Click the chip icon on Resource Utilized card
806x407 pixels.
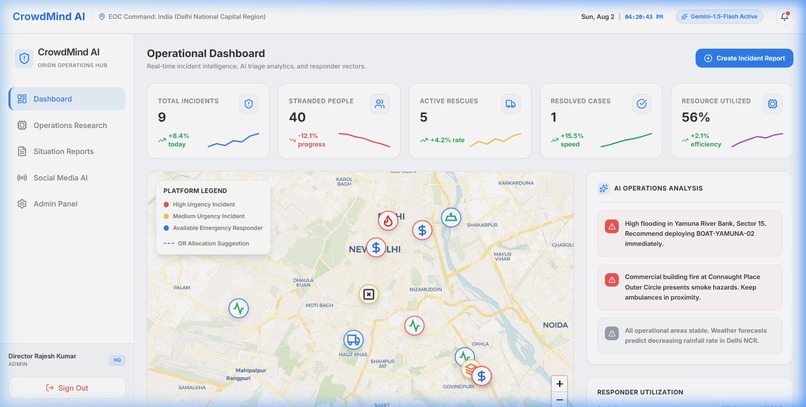773,104
